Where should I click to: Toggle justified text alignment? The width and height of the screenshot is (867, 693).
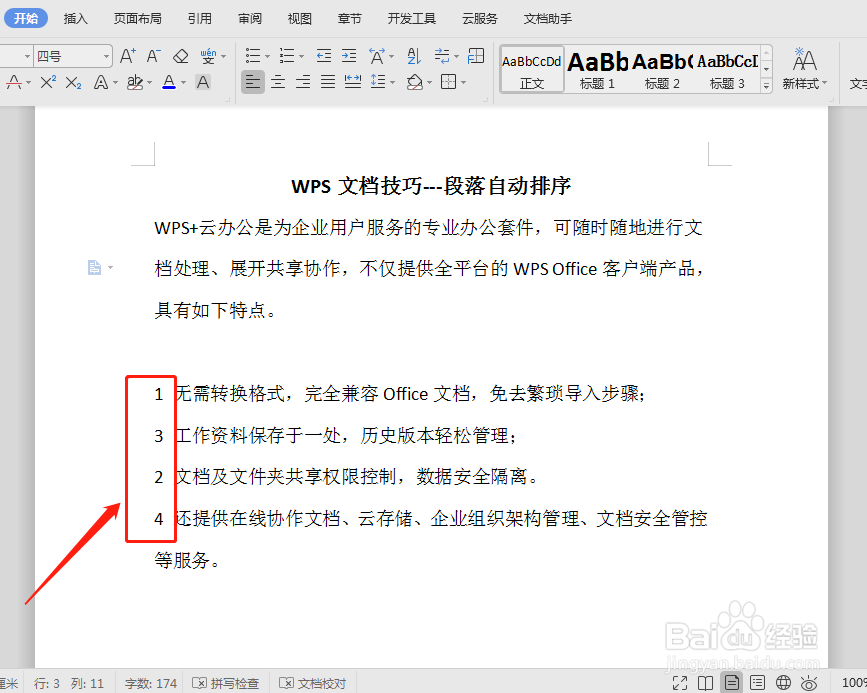point(328,82)
